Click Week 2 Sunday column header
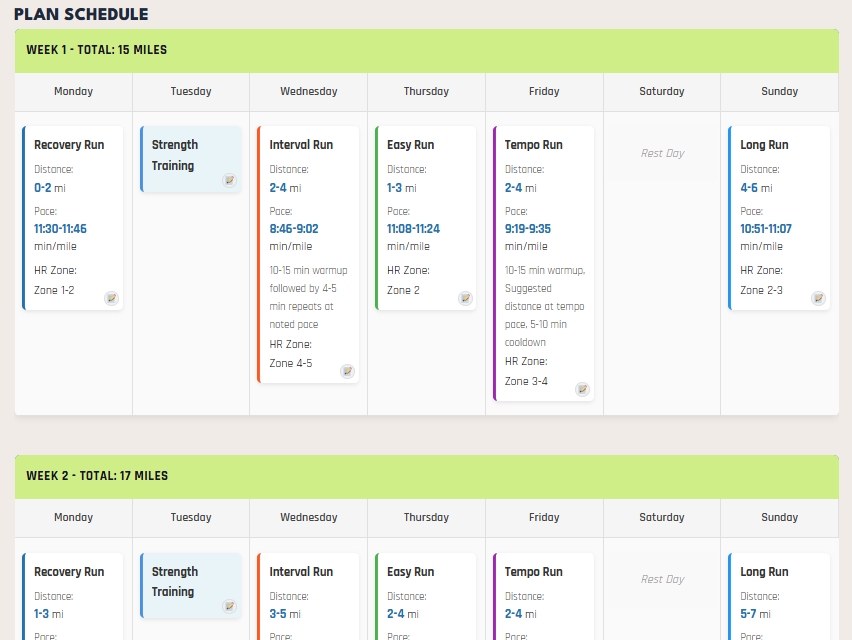Image resolution: width=852 pixels, height=640 pixels. [x=779, y=517]
